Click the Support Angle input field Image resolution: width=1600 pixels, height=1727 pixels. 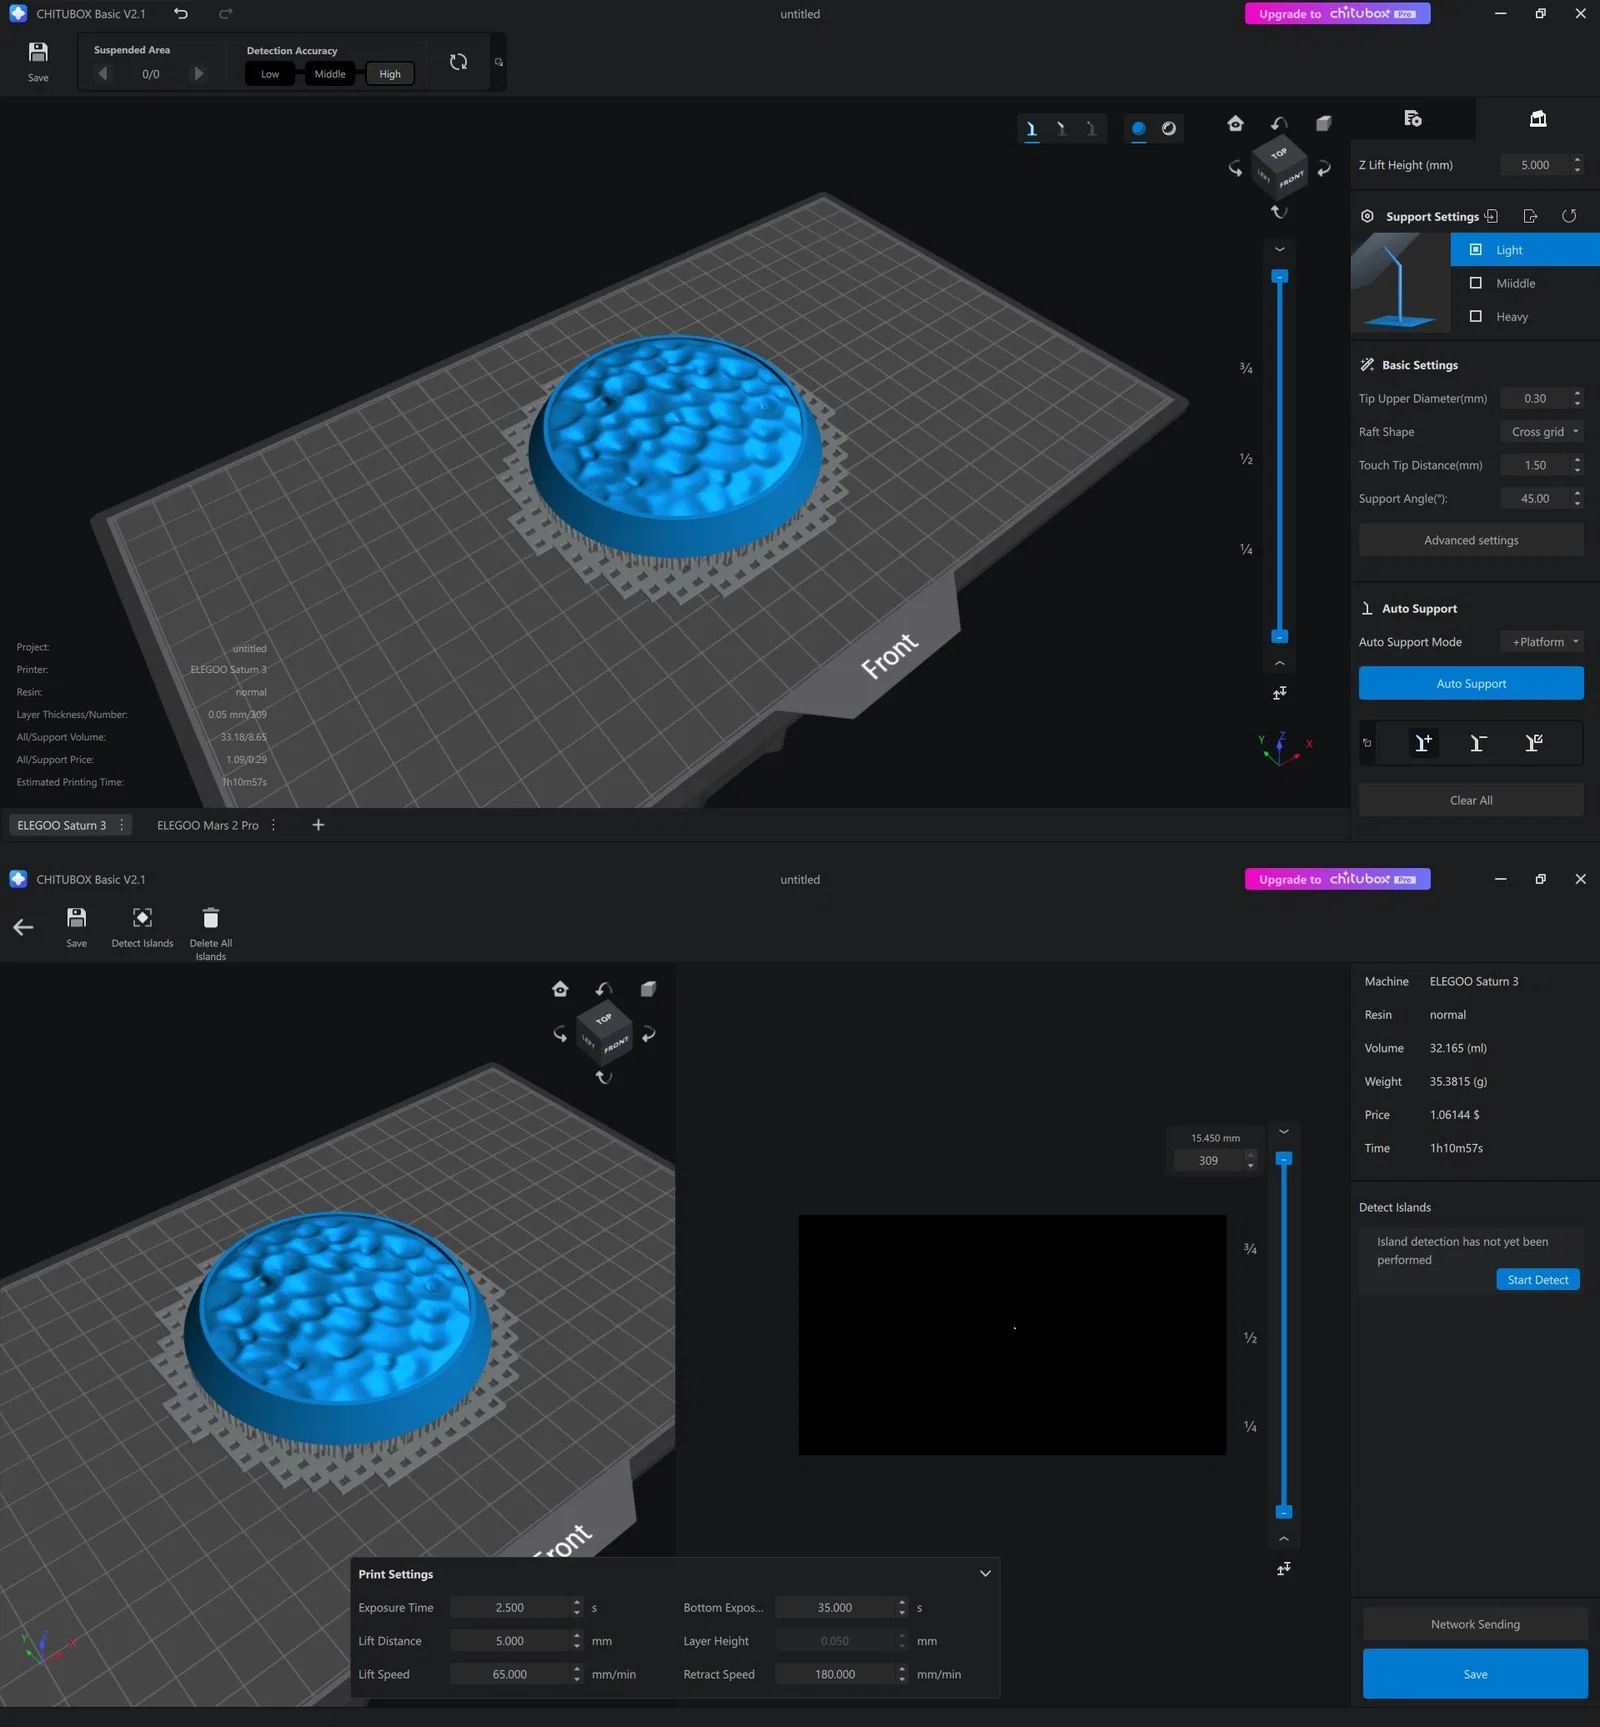1535,498
